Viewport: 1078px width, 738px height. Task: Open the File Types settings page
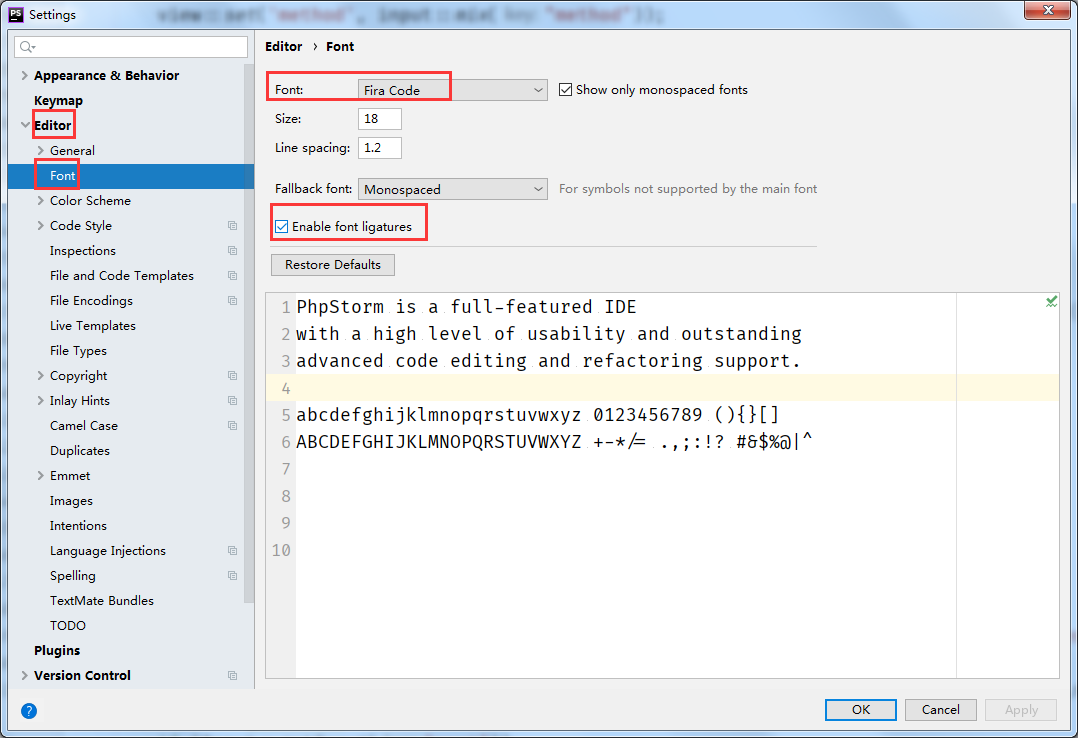pos(78,351)
